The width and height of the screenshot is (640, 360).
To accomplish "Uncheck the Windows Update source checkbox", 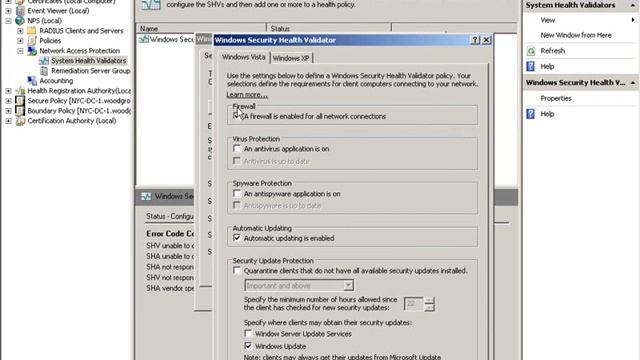I will coord(248,346).
